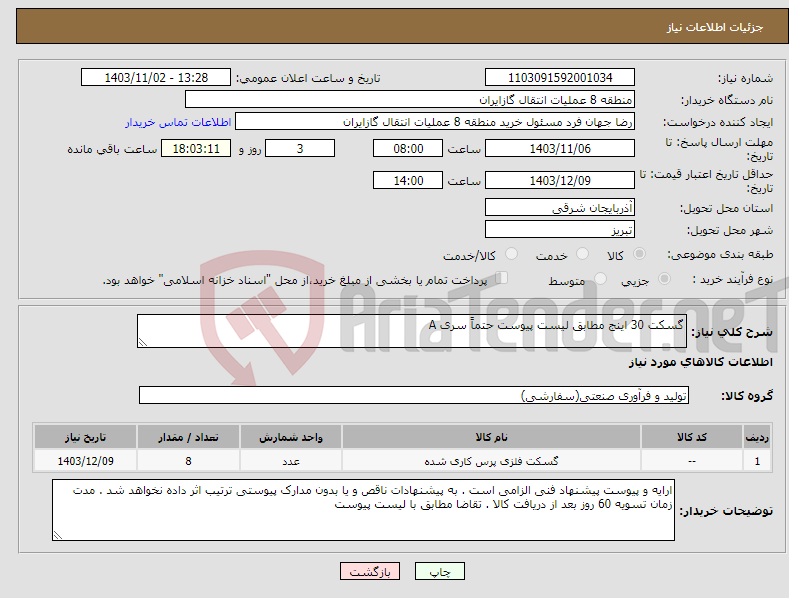
Task: Click row number cell 1
Action: pyautogui.click(x=757, y=461)
